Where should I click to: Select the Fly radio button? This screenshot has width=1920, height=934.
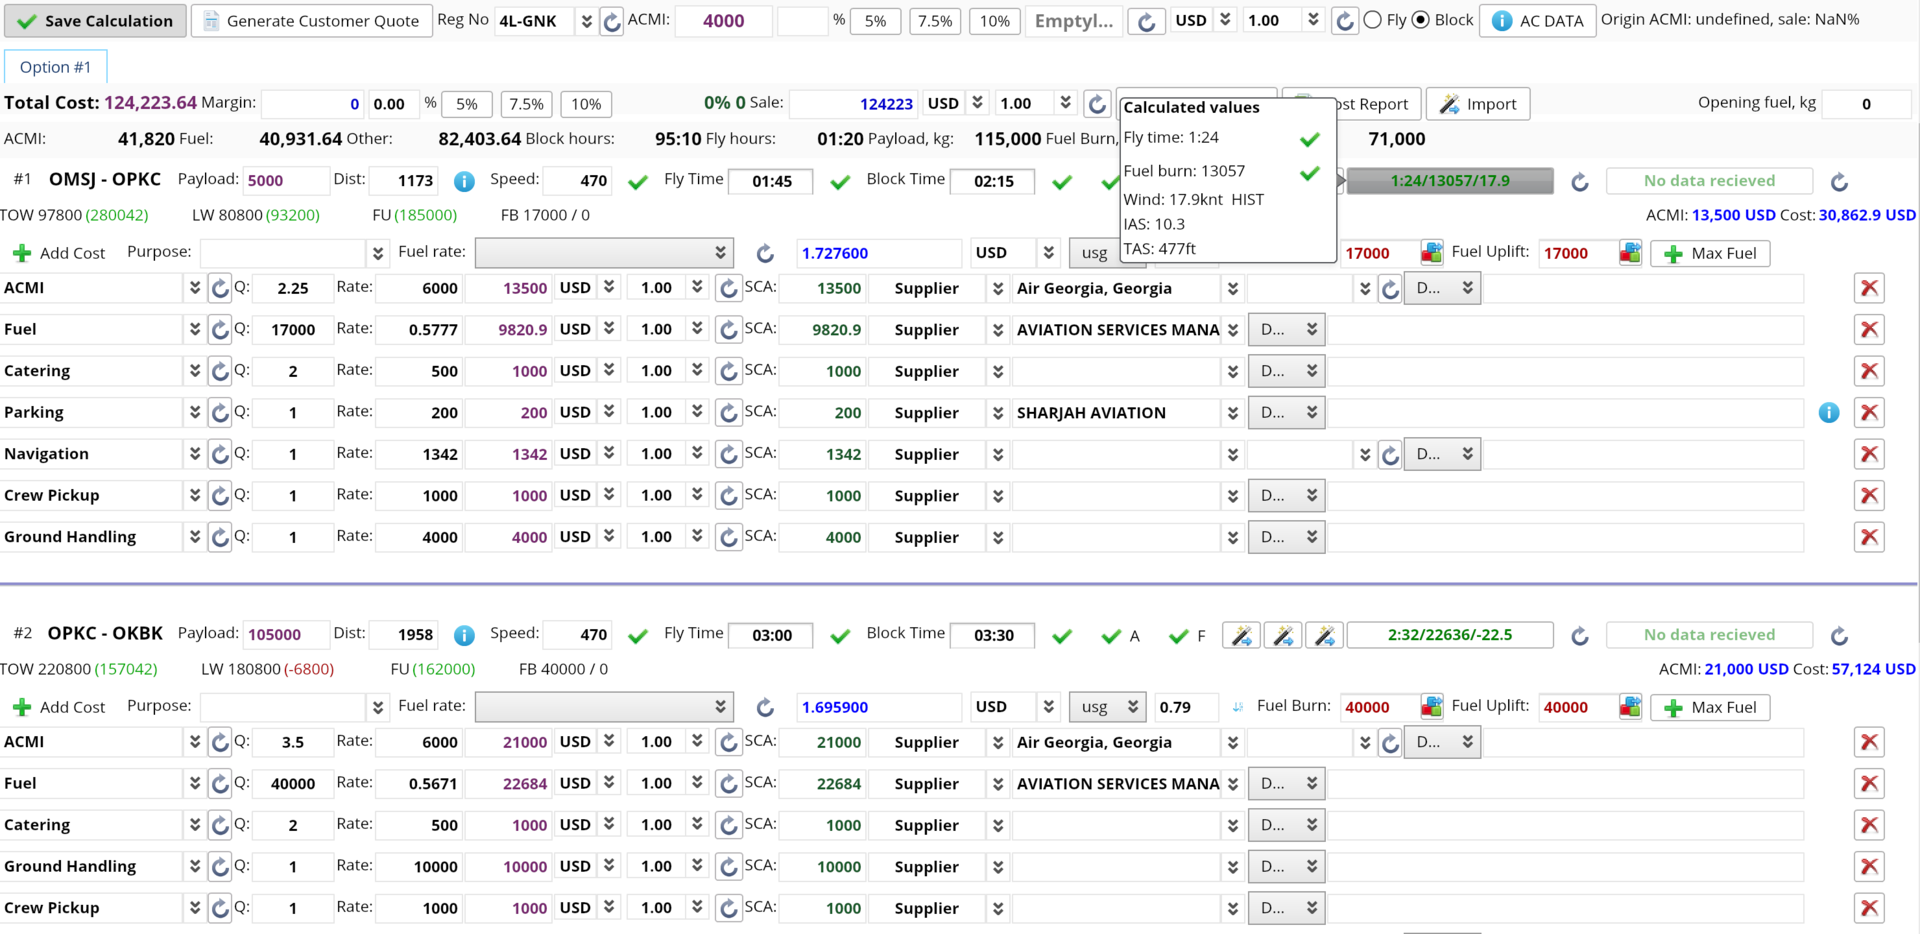(1374, 20)
